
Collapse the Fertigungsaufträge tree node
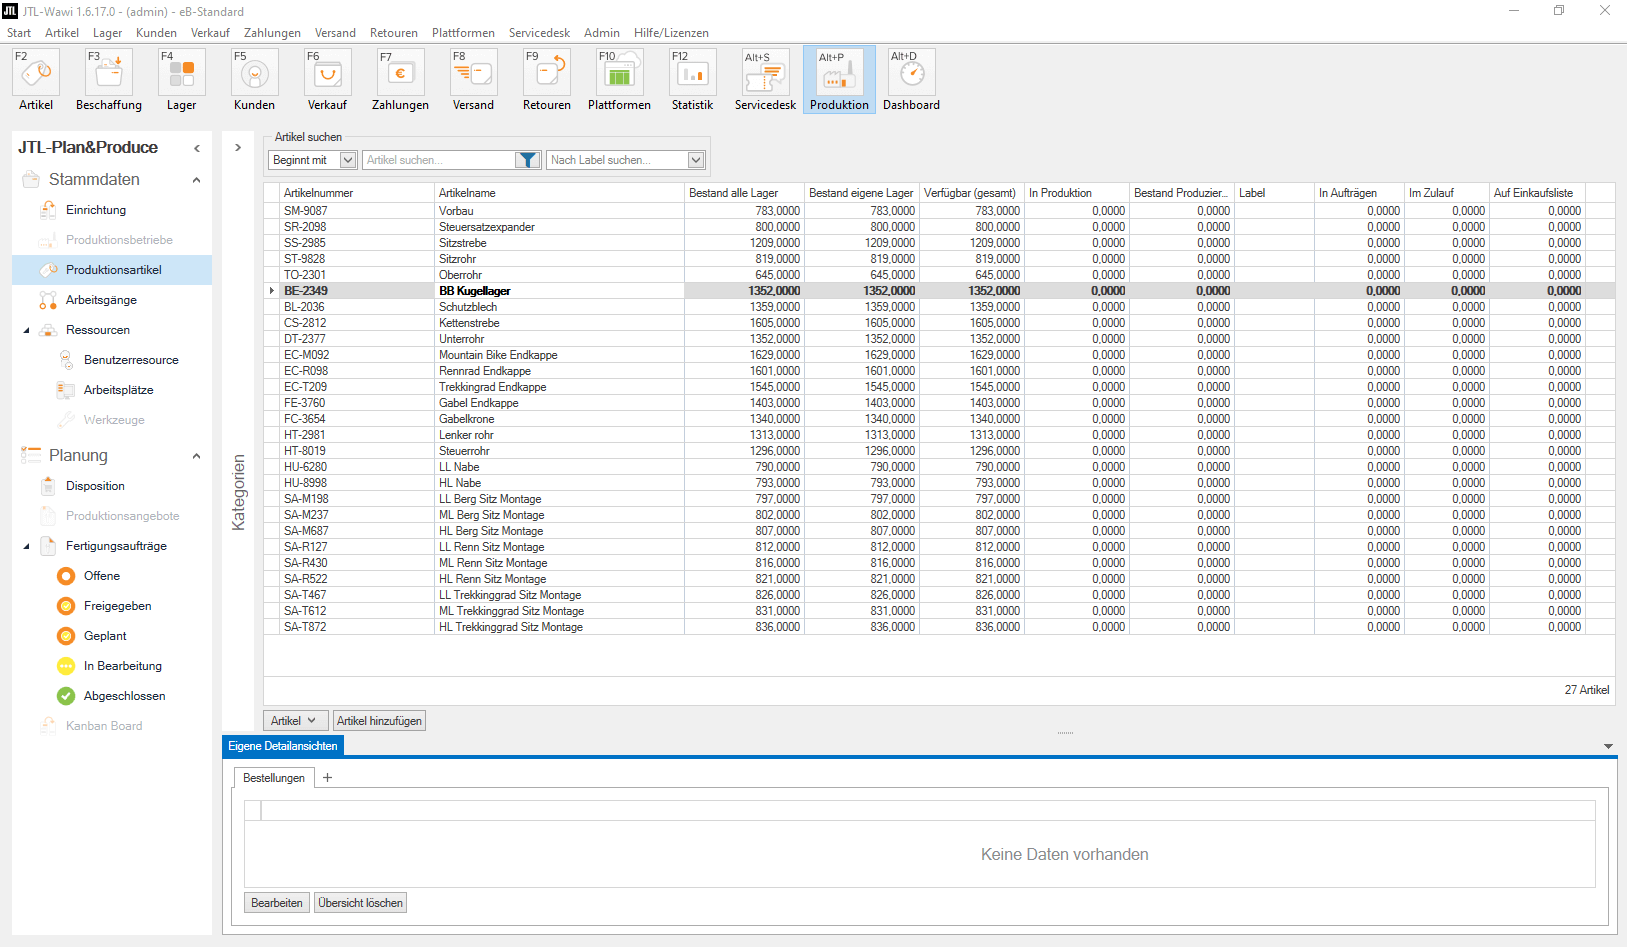(x=27, y=546)
